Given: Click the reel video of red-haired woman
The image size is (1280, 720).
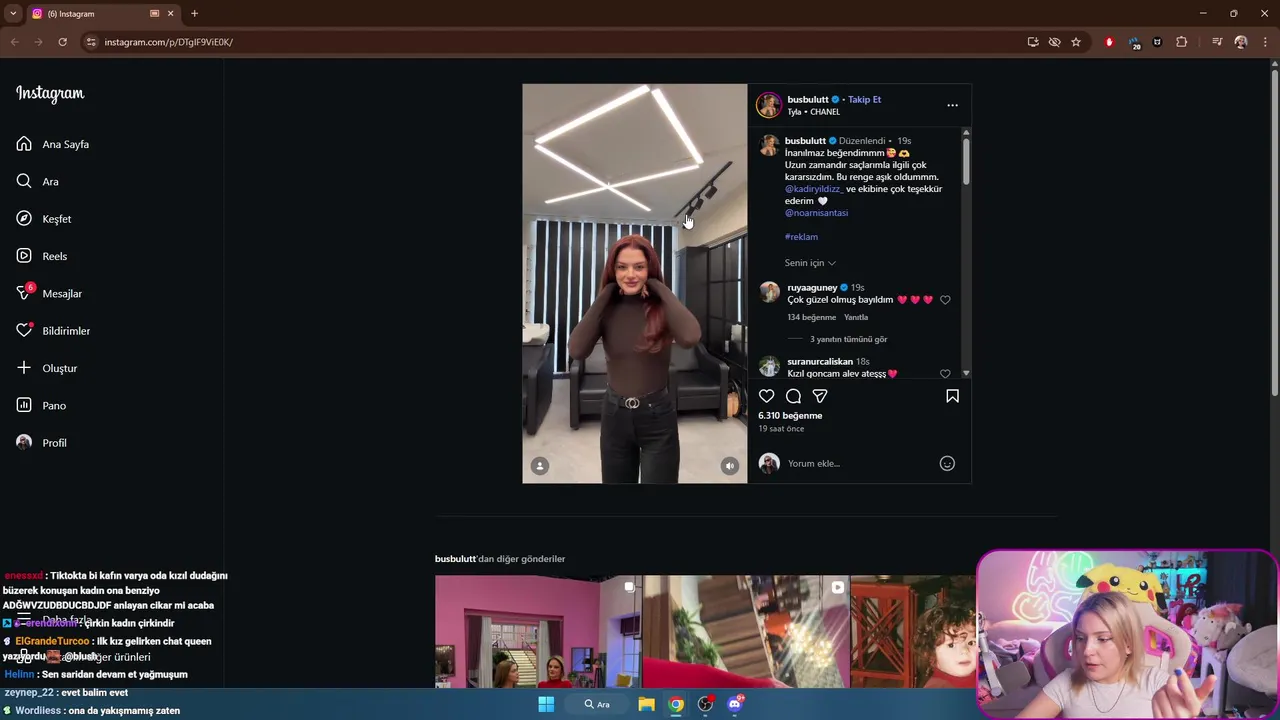Looking at the screenshot, I should point(634,283).
